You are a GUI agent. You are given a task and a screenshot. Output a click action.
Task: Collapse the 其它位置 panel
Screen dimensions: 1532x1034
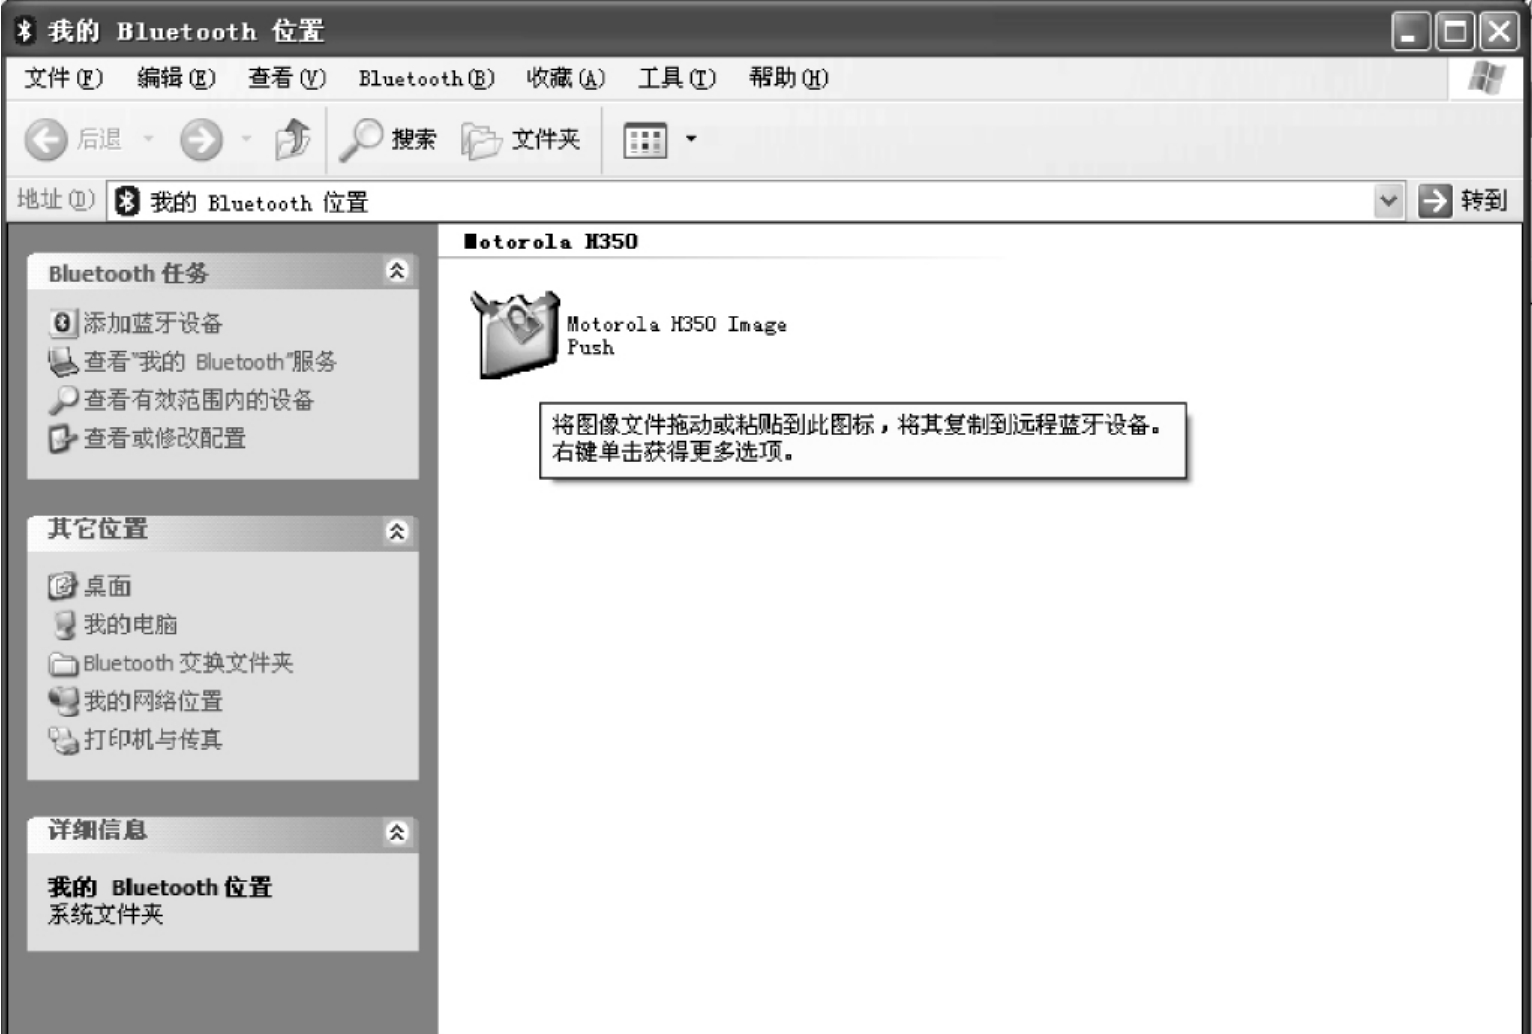pos(397,531)
